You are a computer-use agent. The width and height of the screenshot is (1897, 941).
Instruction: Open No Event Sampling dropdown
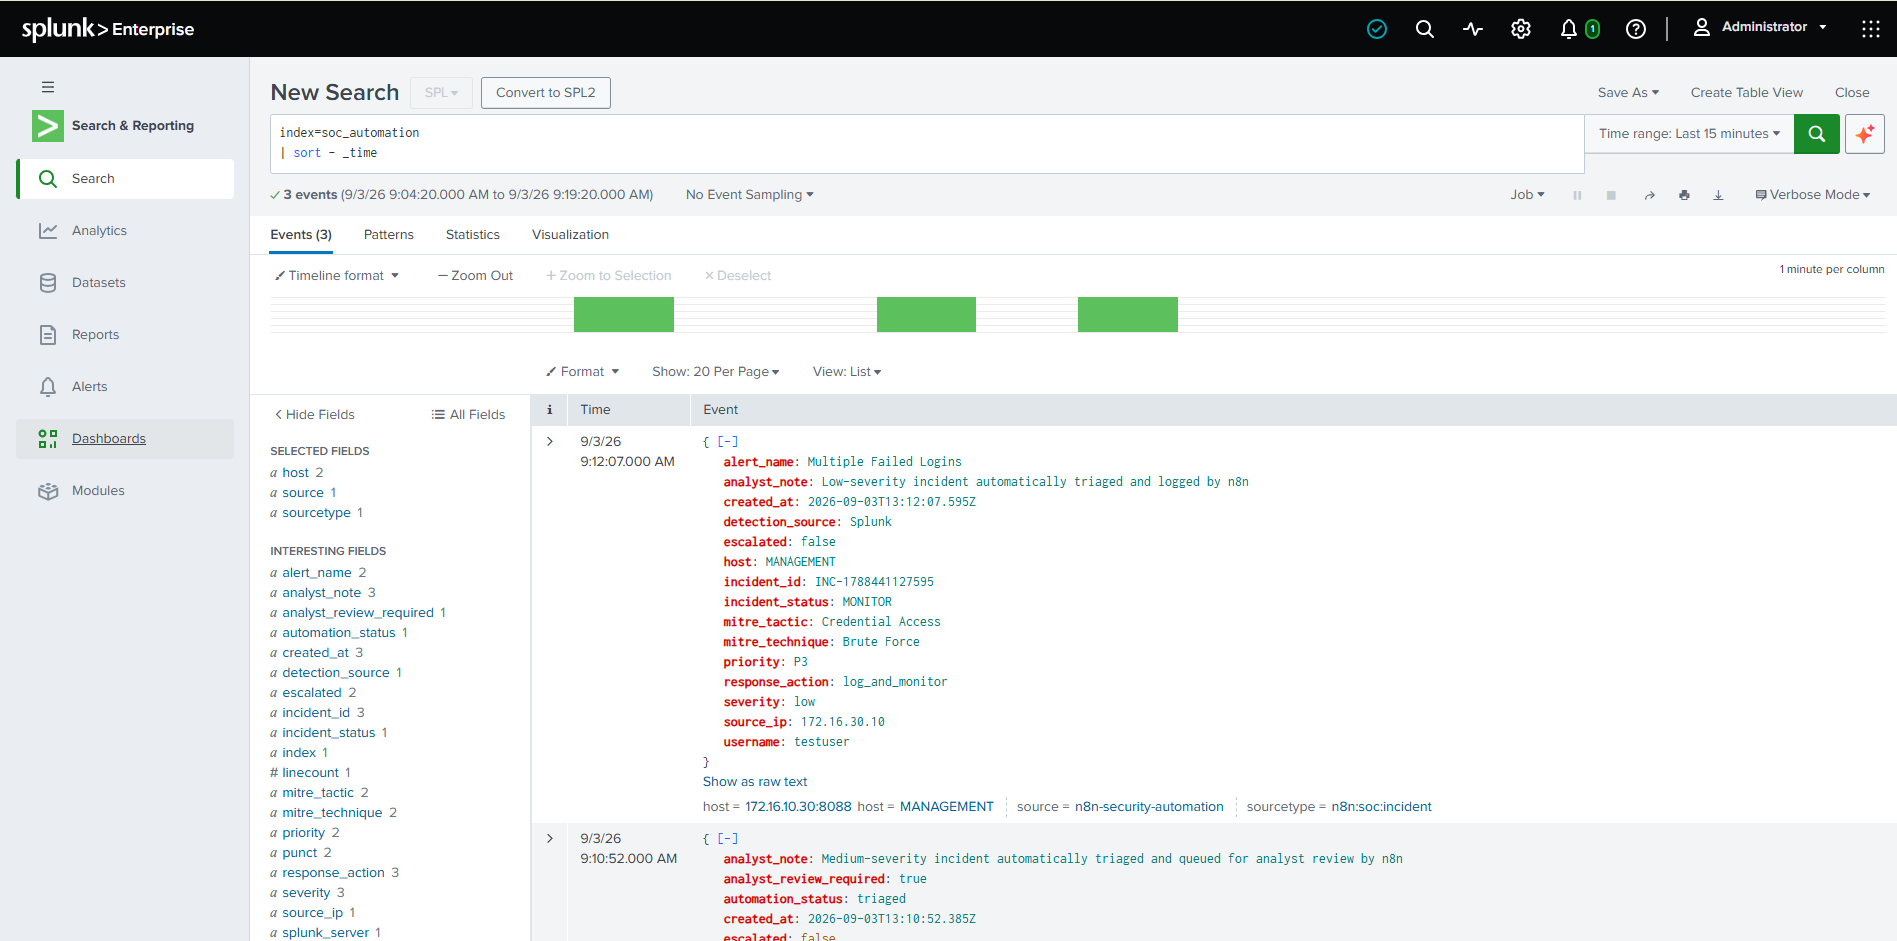[x=750, y=195]
